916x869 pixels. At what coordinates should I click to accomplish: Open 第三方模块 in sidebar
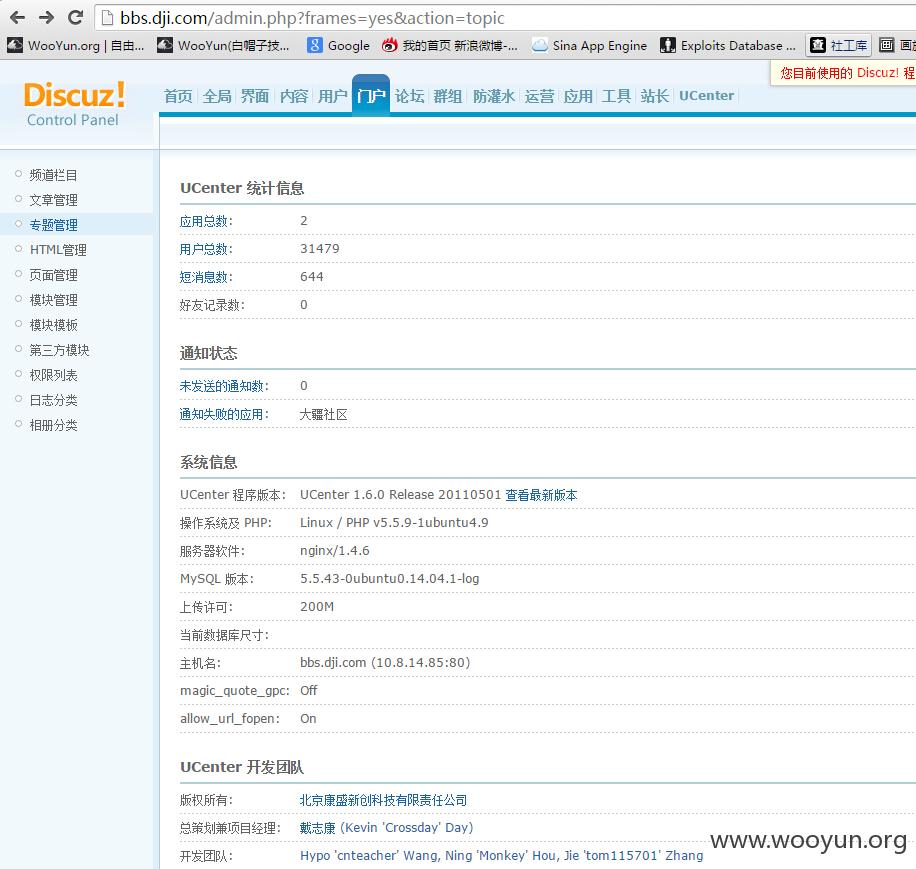point(59,350)
